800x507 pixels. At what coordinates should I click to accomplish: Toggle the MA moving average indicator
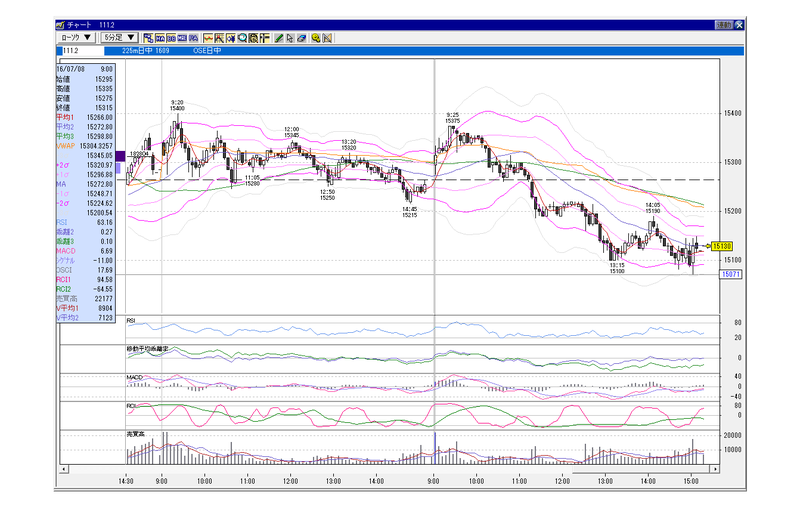click(160, 38)
